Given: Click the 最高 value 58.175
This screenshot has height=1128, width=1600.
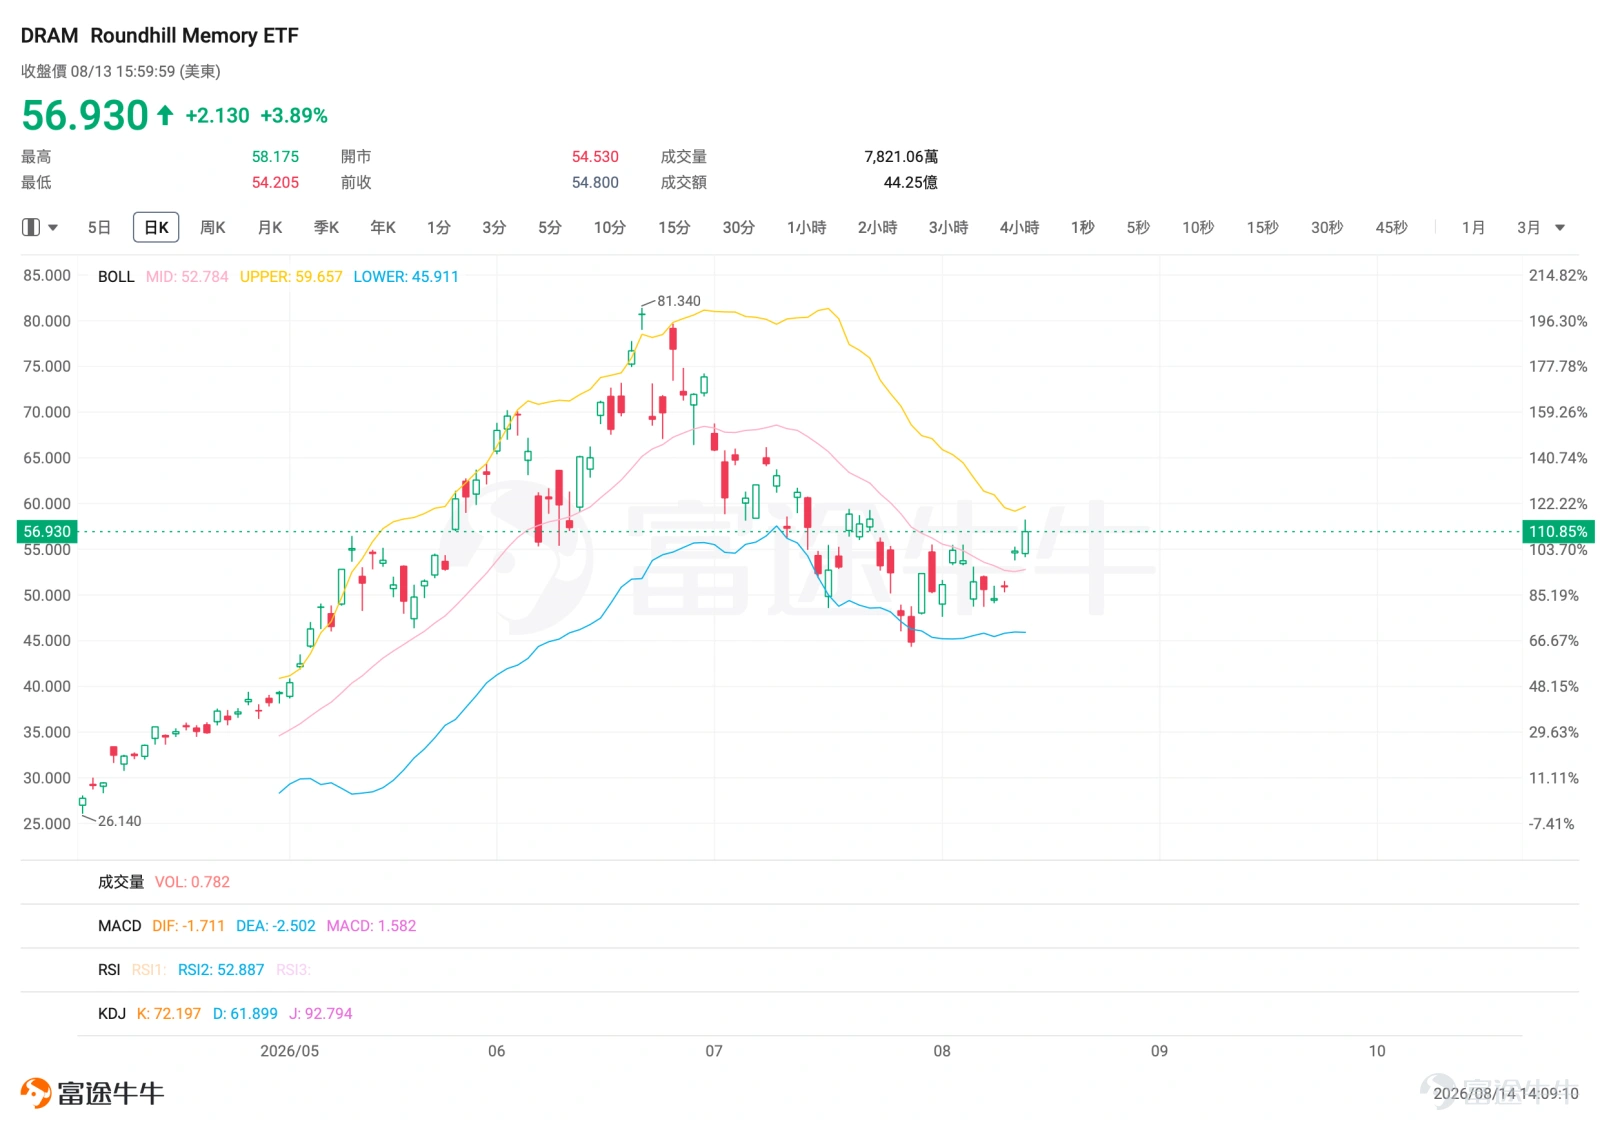Looking at the screenshot, I should [275, 157].
